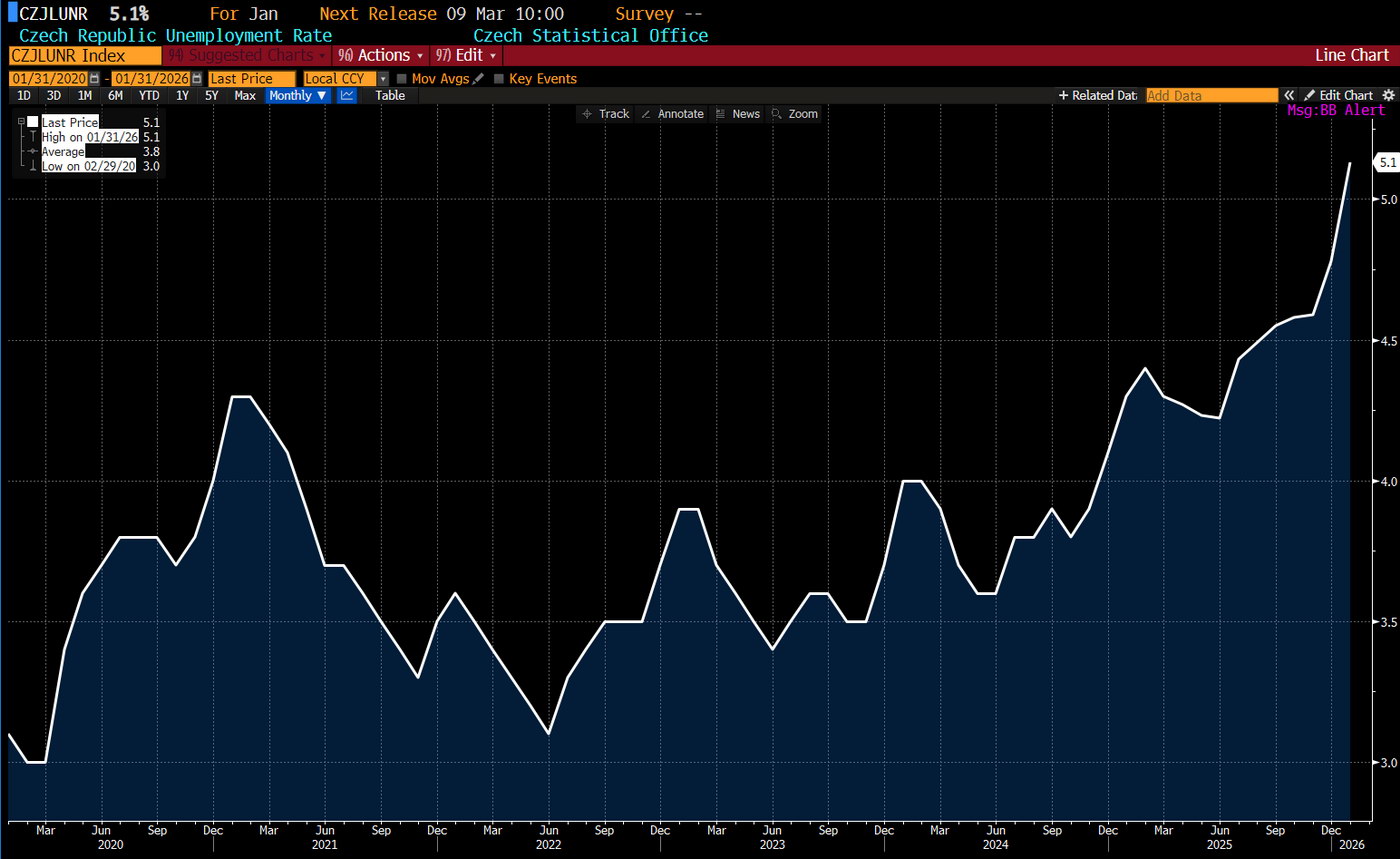
Task: Click the 4.0 y-axis label
Action: click(1389, 481)
